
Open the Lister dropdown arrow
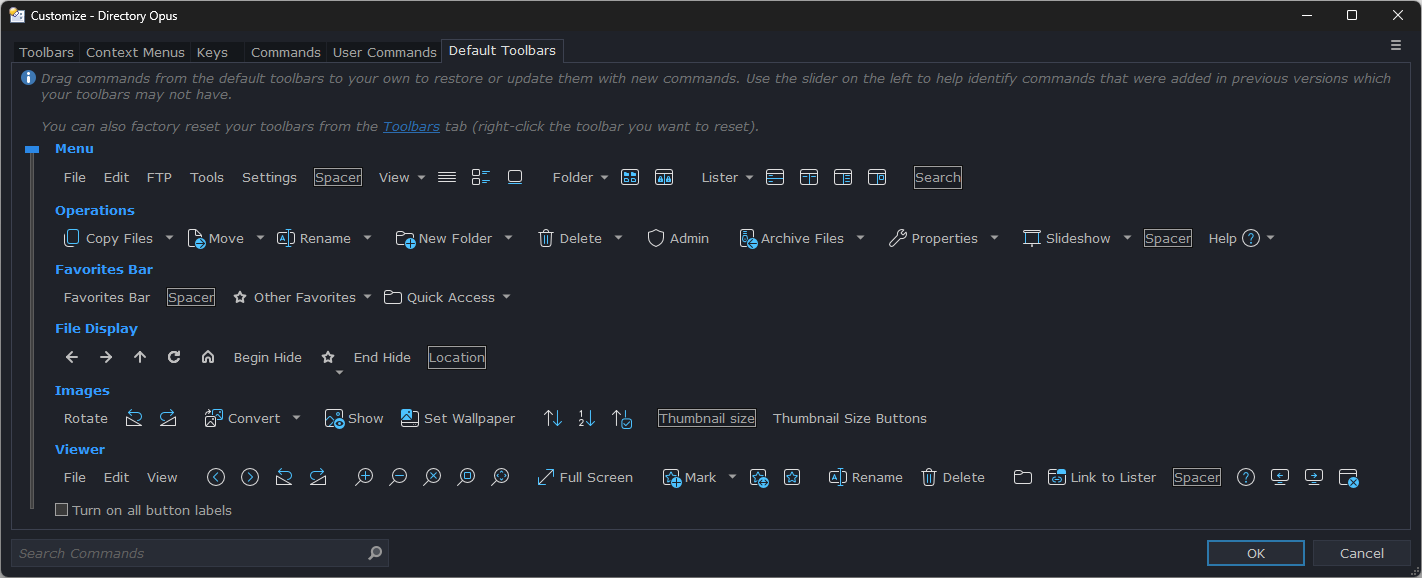[x=749, y=177]
